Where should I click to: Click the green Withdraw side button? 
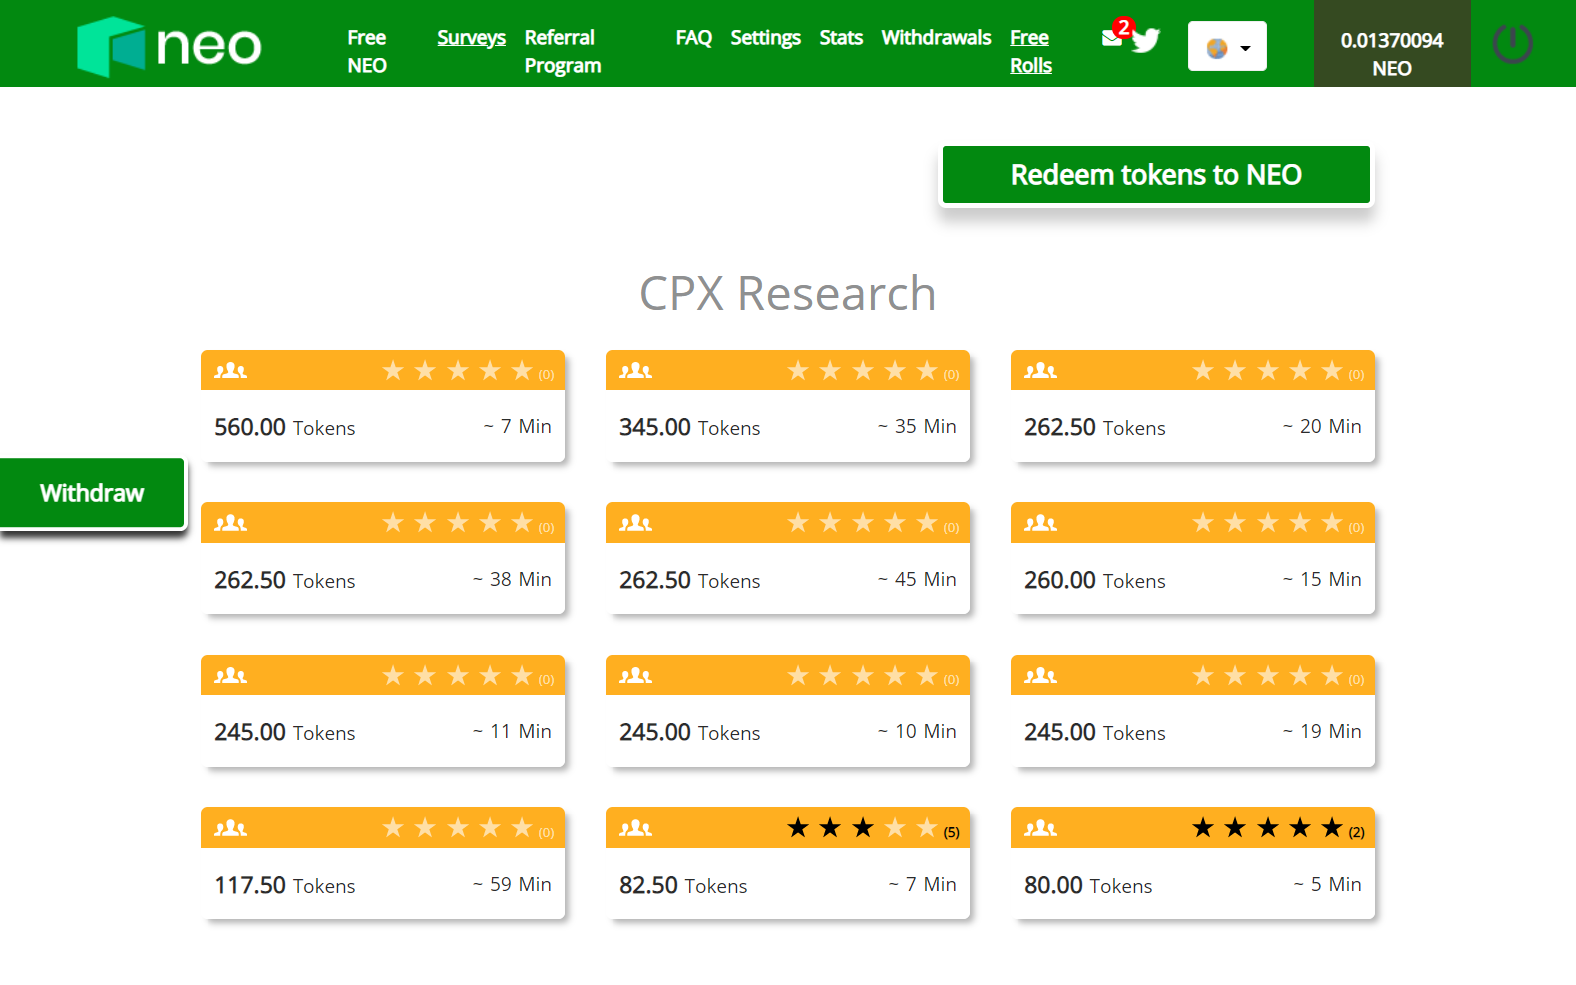coord(92,493)
